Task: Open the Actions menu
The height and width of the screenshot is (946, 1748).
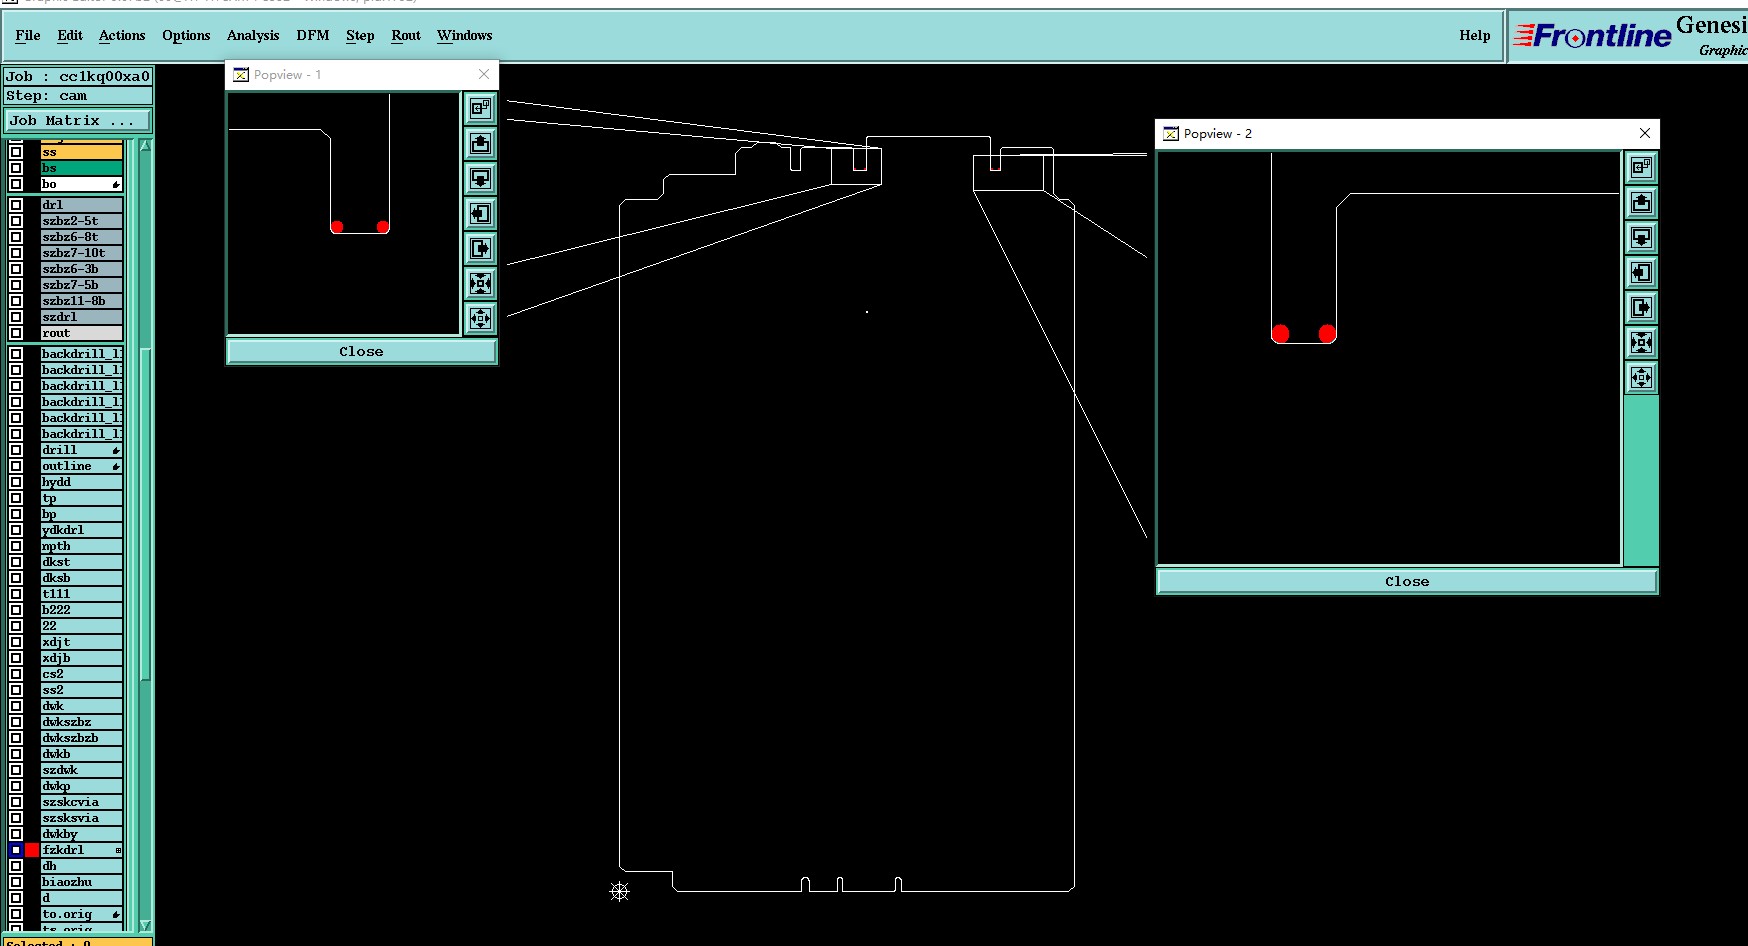Action: 122,36
